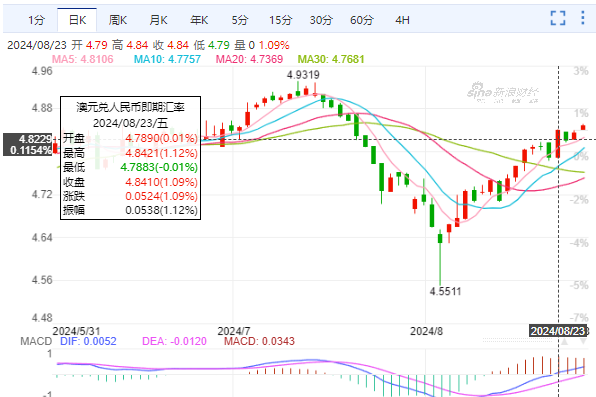The width and height of the screenshot is (596, 397).
Task: Click the 4.56 price axis label
Action: (x=42, y=280)
